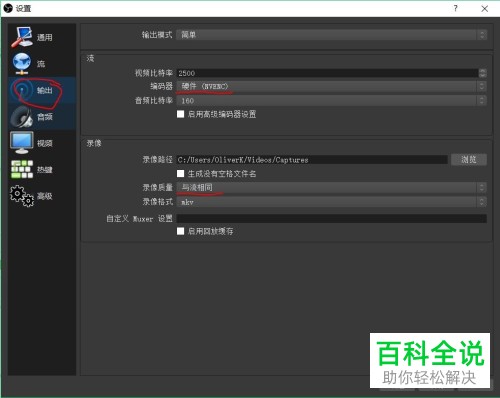Image resolution: width=500 pixels, height=398 pixels.
Task: Open the 输出模式 dropdown set to 简单
Action: pyautogui.click(x=332, y=35)
